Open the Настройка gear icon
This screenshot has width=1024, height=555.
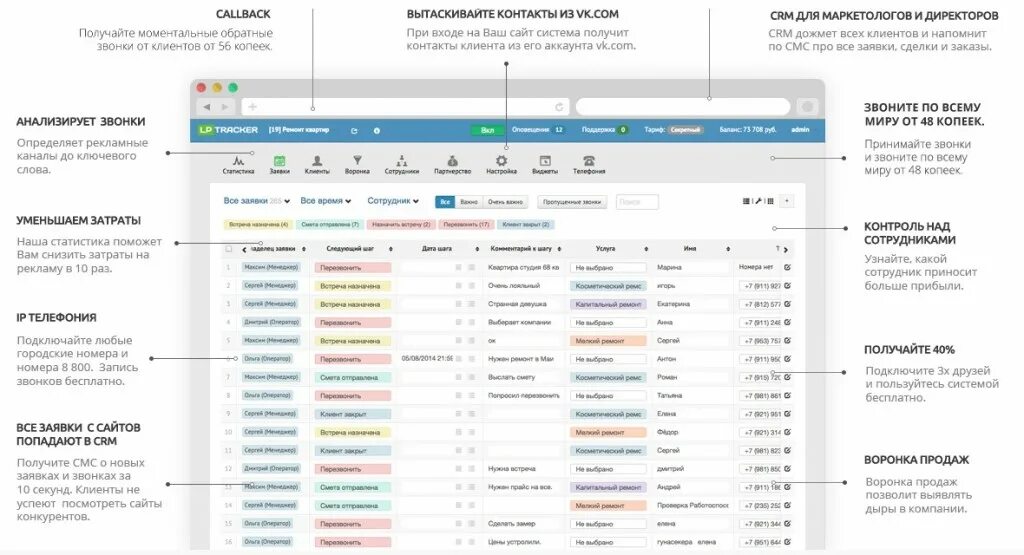click(501, 161)
